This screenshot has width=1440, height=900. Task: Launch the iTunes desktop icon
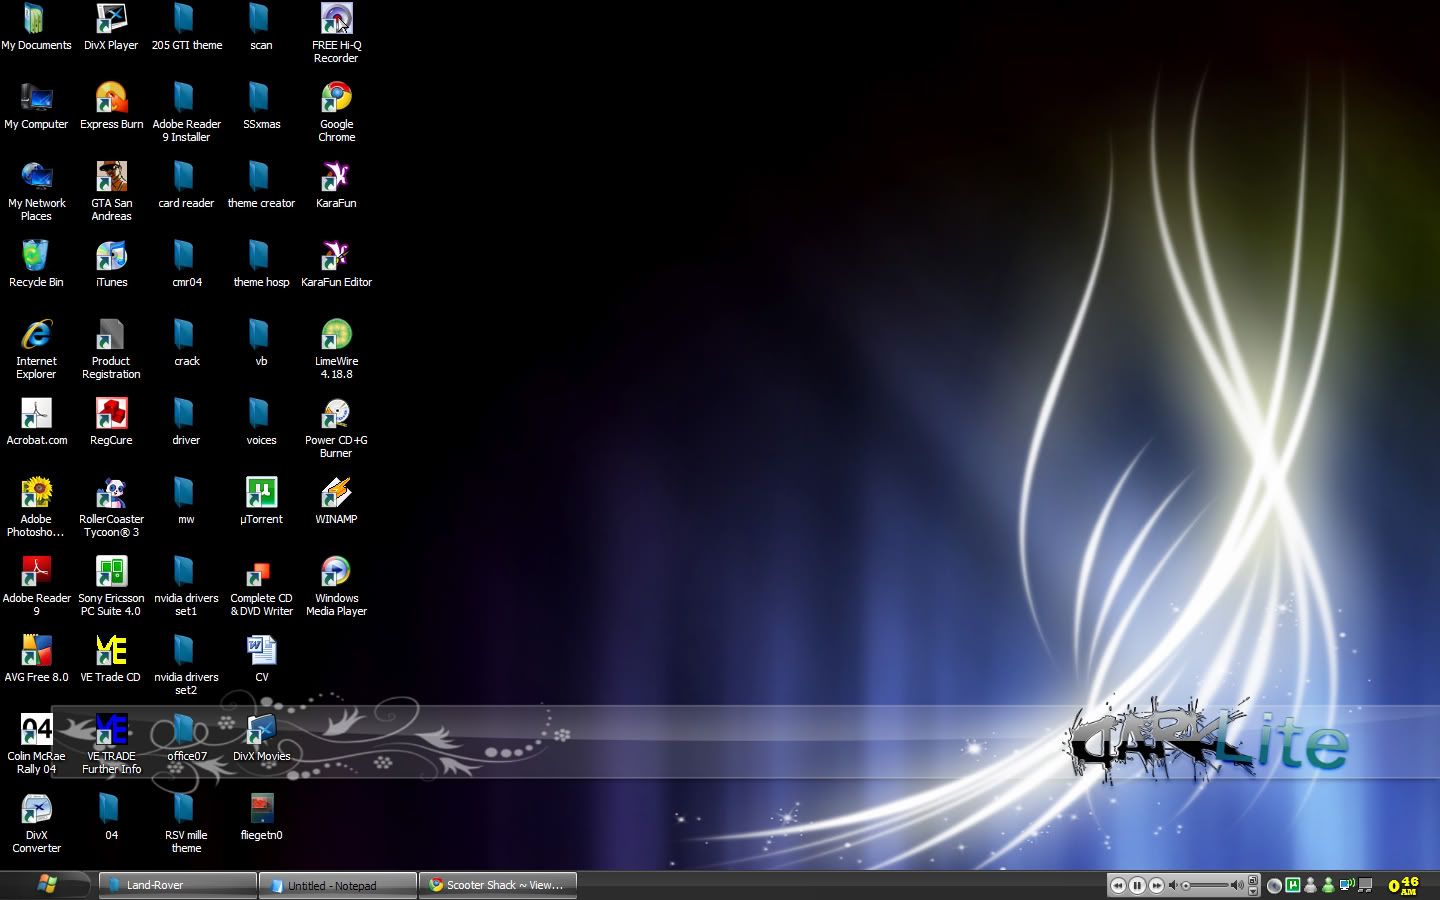pos(111,256)
